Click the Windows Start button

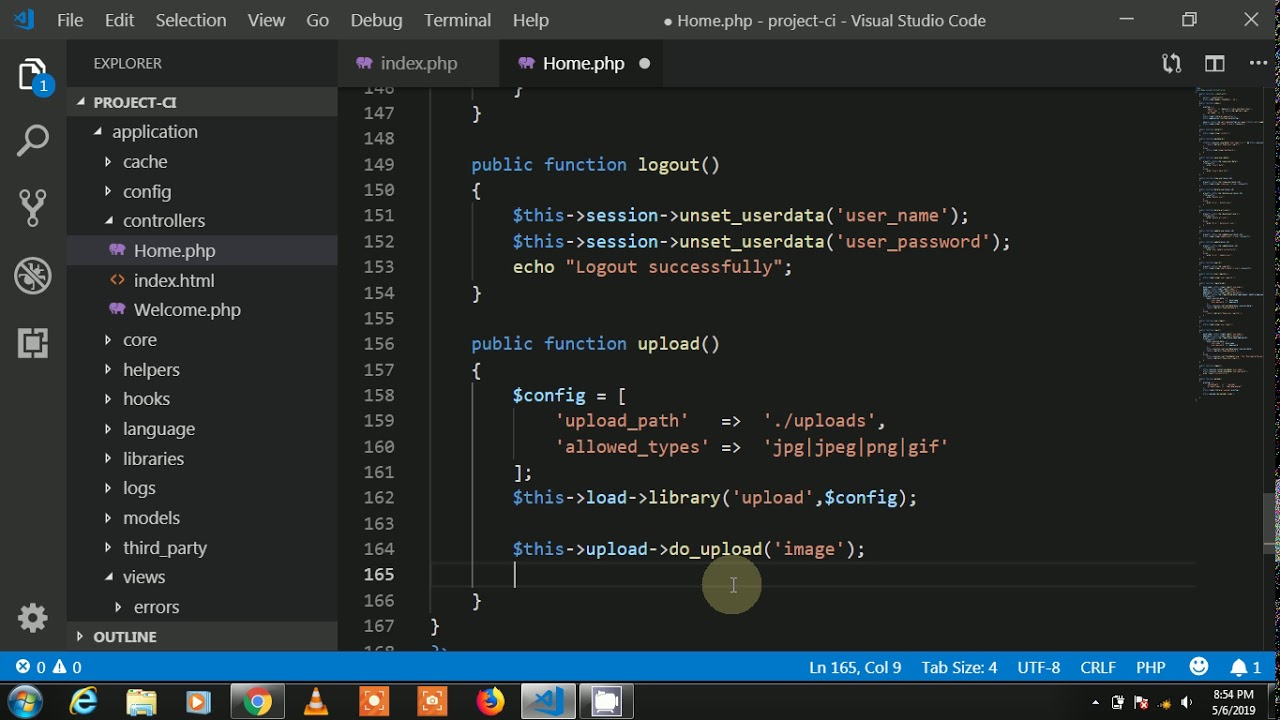click(x=25, y=702)
